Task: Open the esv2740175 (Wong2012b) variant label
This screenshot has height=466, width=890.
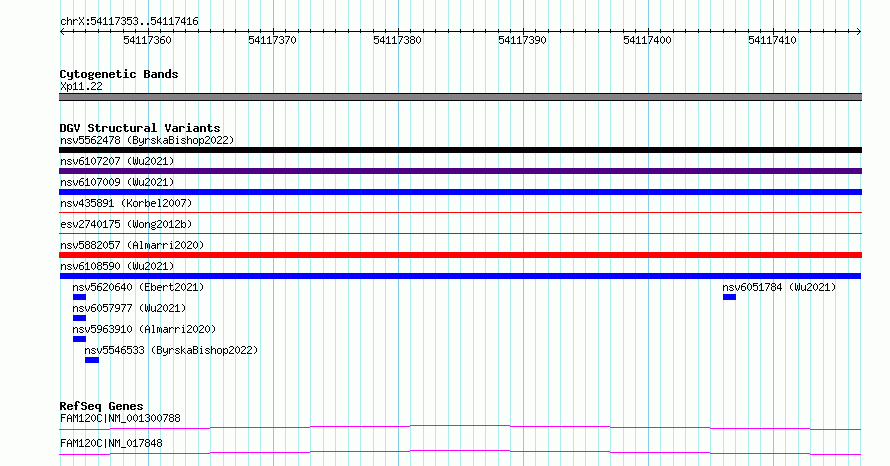Action: click(x=126, y=224)
